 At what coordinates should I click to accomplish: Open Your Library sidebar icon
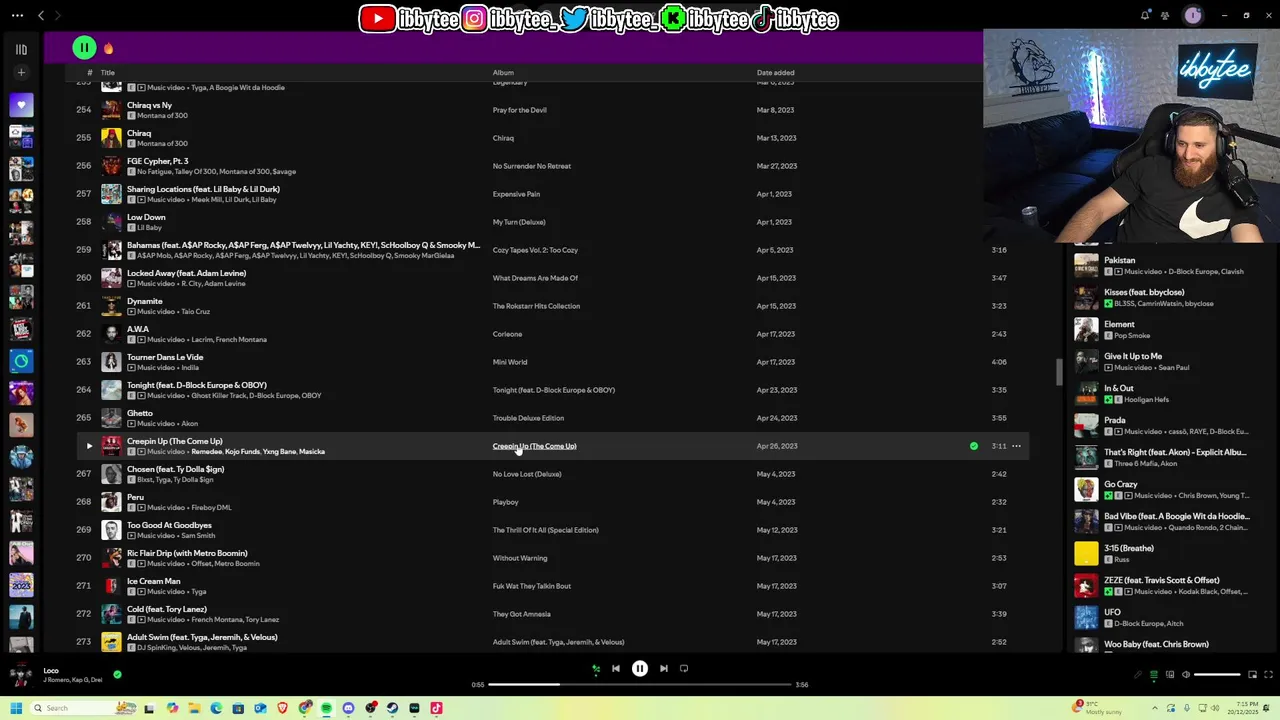[x=21, y=49]
